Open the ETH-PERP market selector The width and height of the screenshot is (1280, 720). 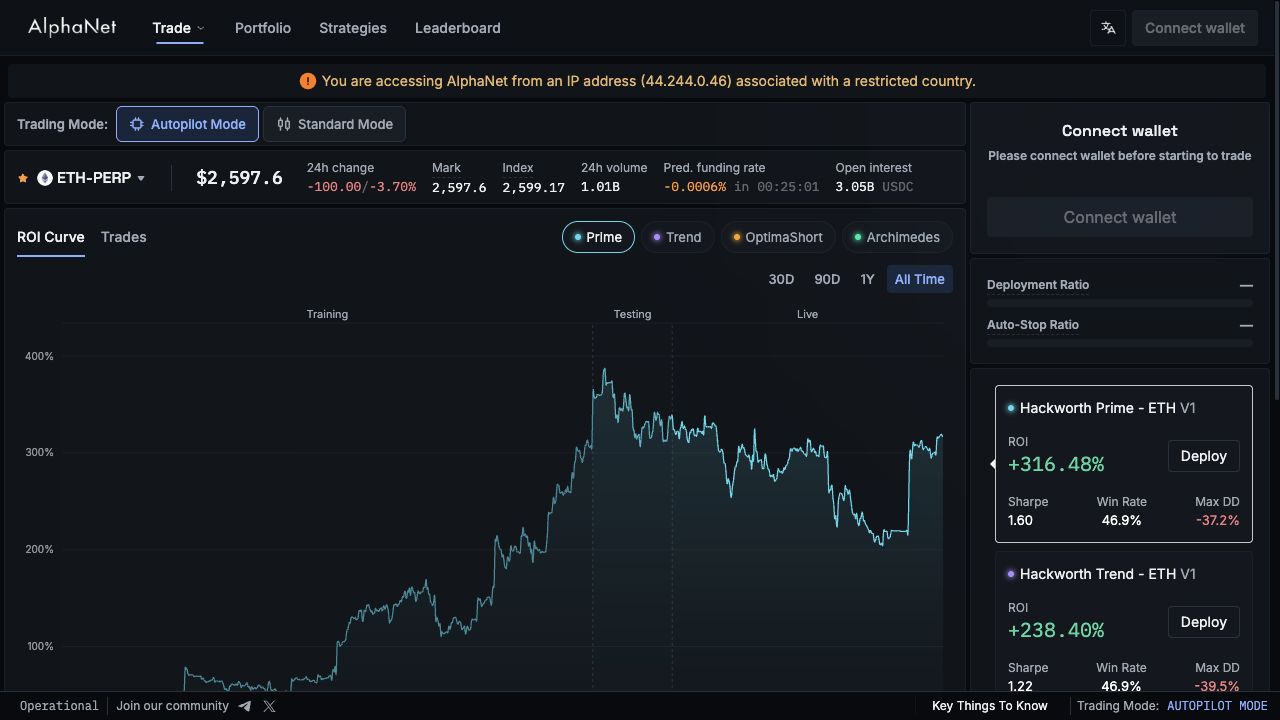point(92,178)
